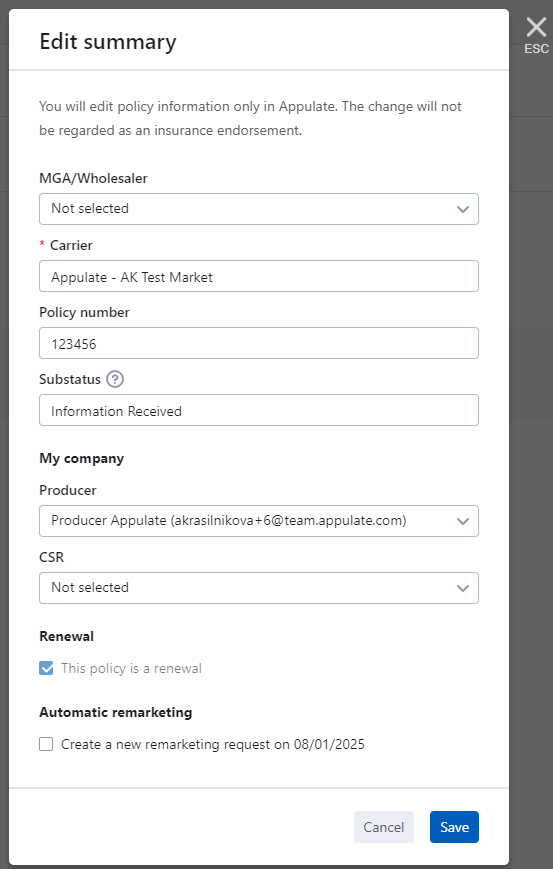Click the ESC label under the X
This screenshot has width=553, height=869.
(536, 49)
